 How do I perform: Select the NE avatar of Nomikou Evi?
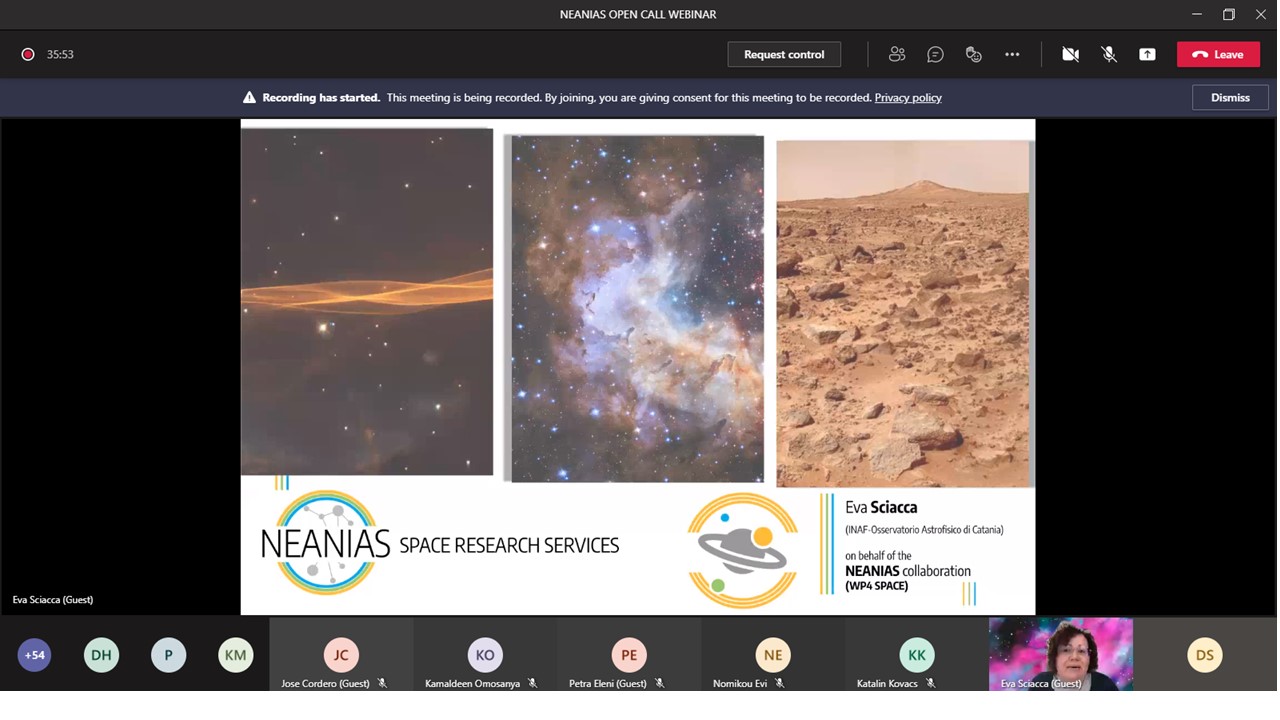click(773, 655)
